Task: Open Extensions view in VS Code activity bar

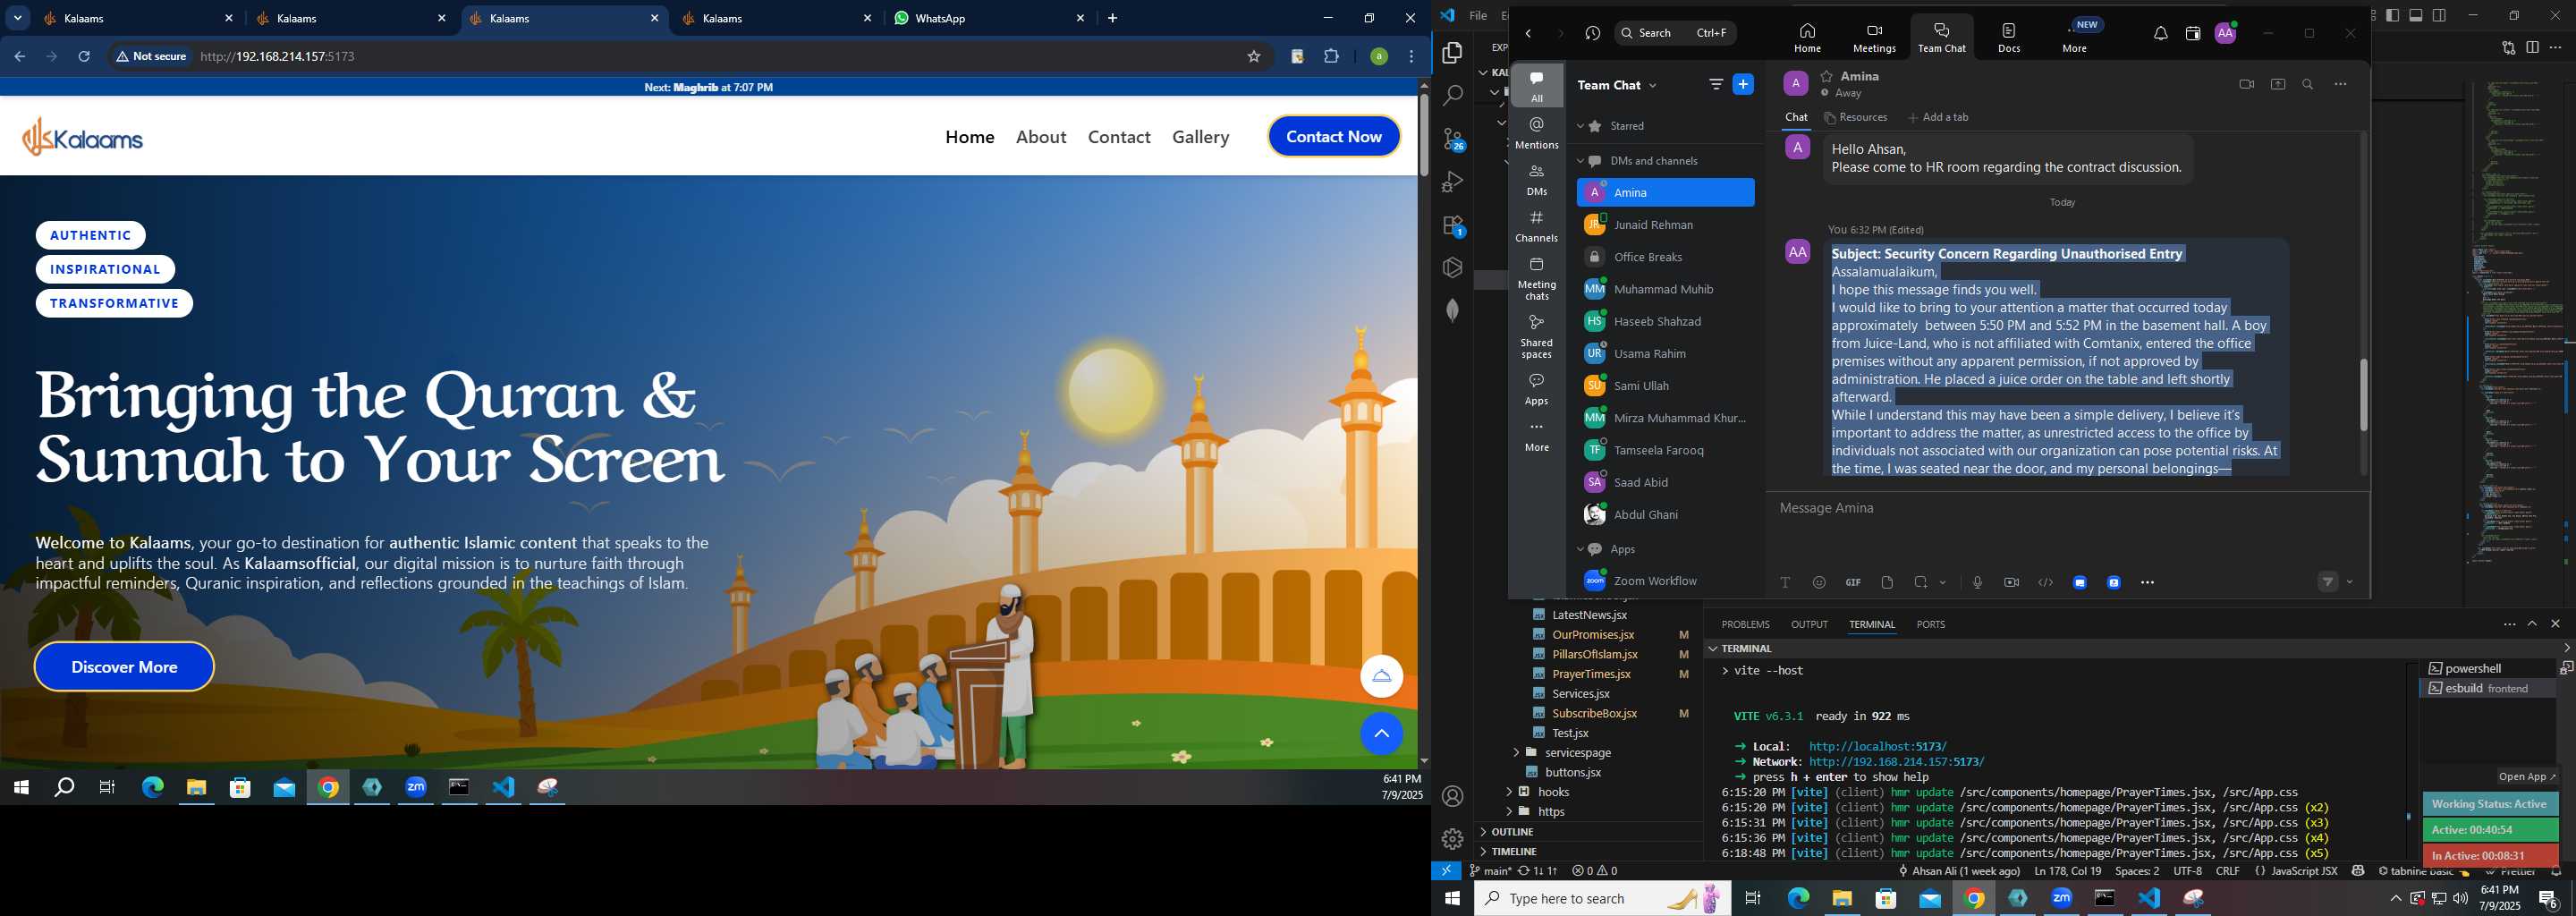Action: pyautogui.click(x=1452, y=226)
